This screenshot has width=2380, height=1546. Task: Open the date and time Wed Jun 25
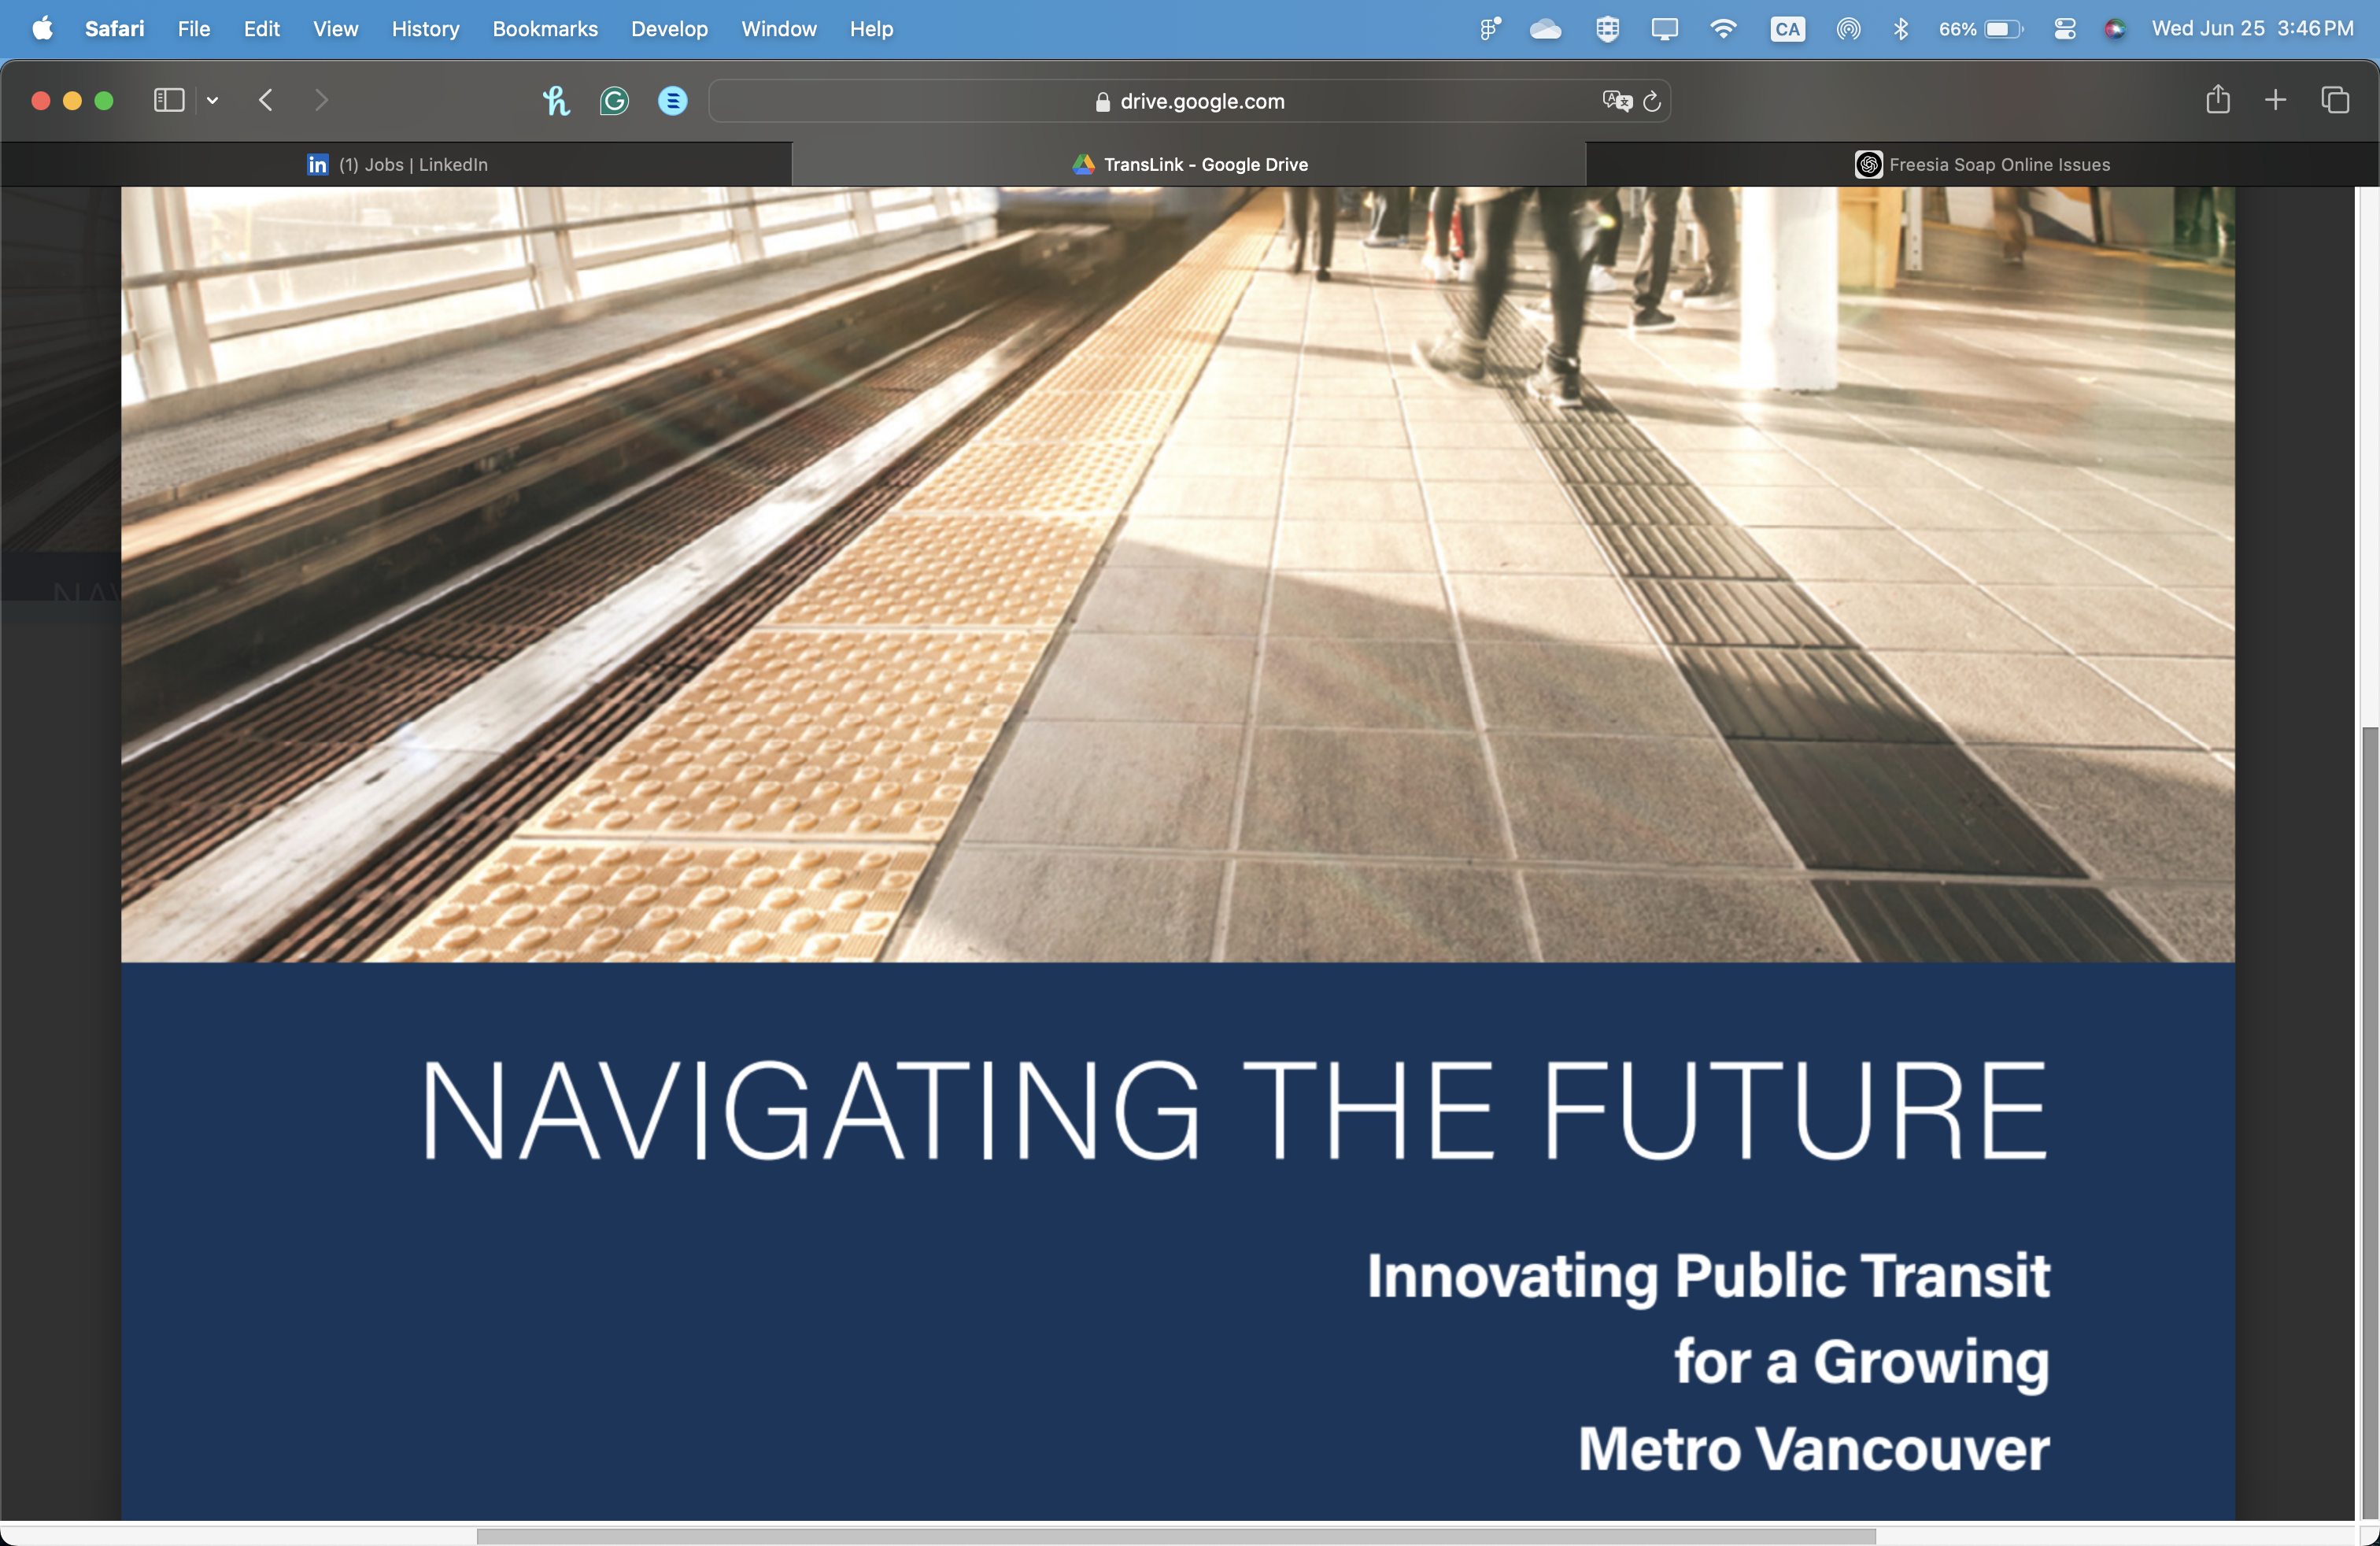(2252, 29)
